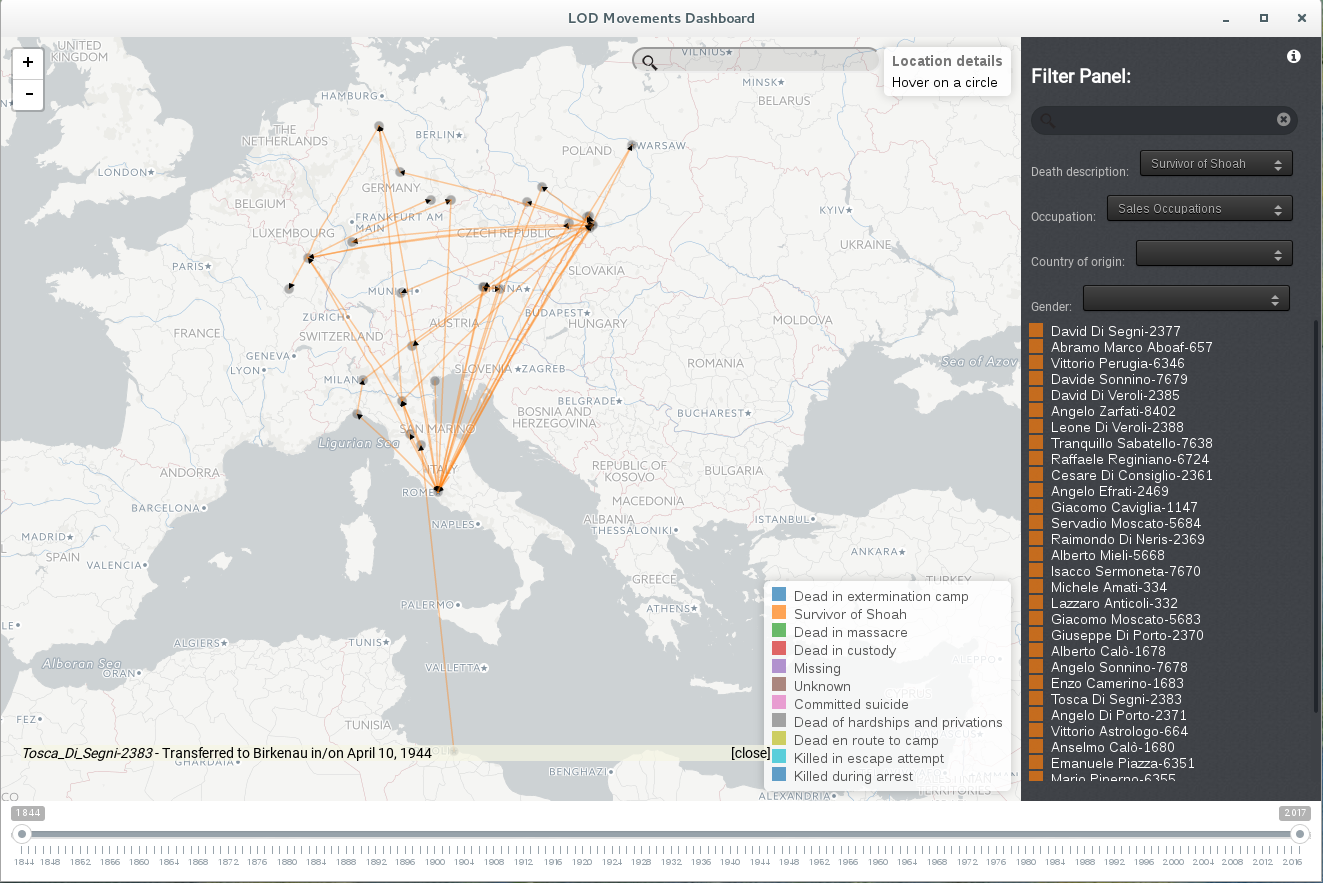Click the Rome location circle on map

coord(438,490)
